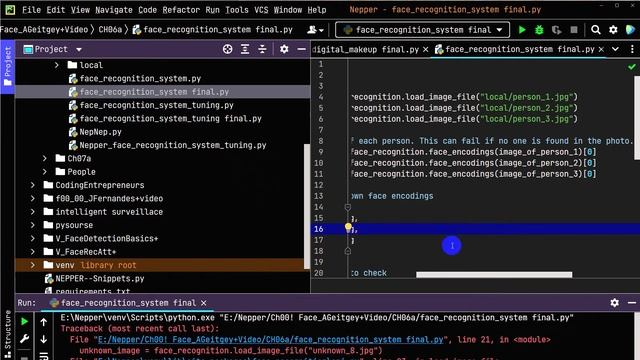Show hidden editor tabs dropdown arrow
This screenshot has height=360, width=640.
(x=615, y=49)
